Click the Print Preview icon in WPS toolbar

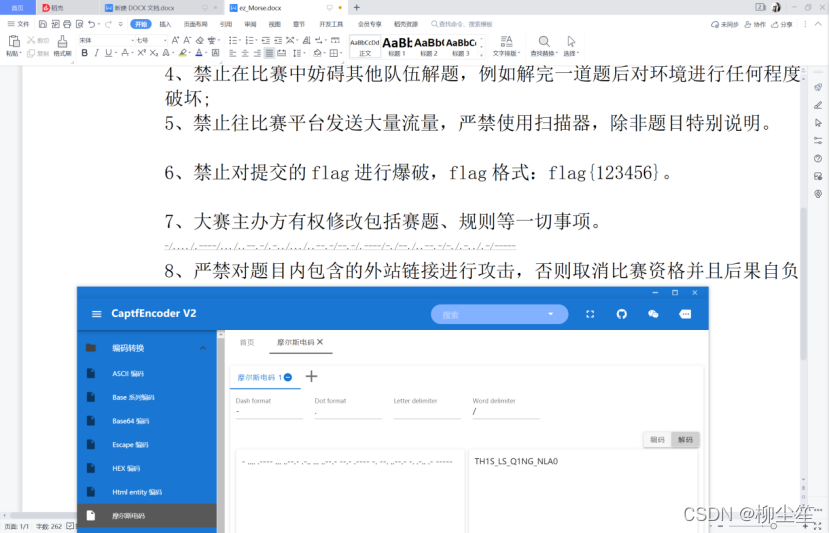pos(79,24)
